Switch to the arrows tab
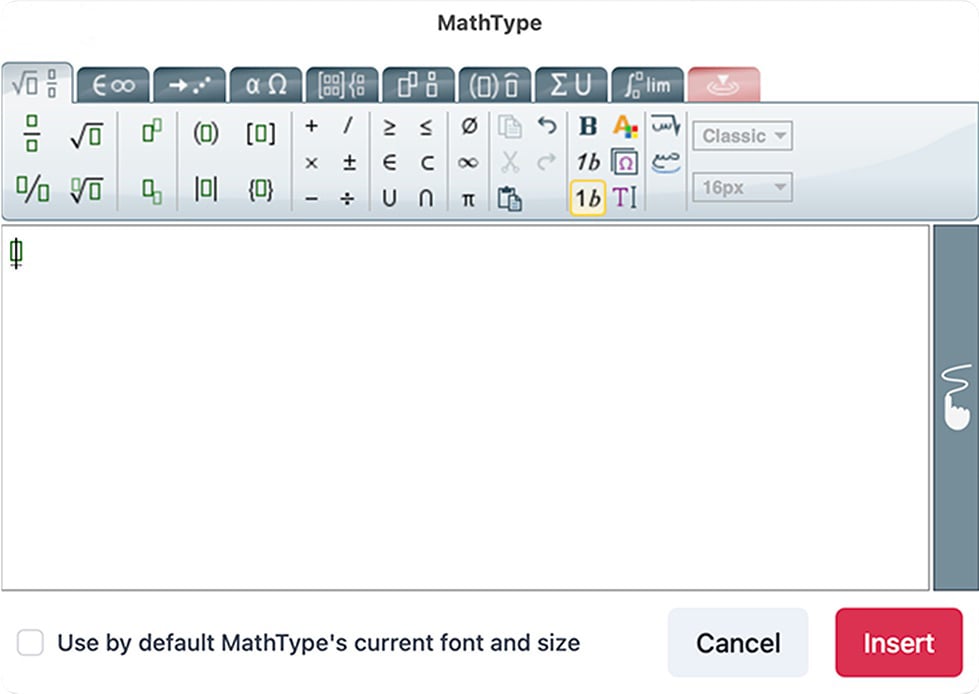The height and width of the screenshot is (694, 979). coord(190,85)
